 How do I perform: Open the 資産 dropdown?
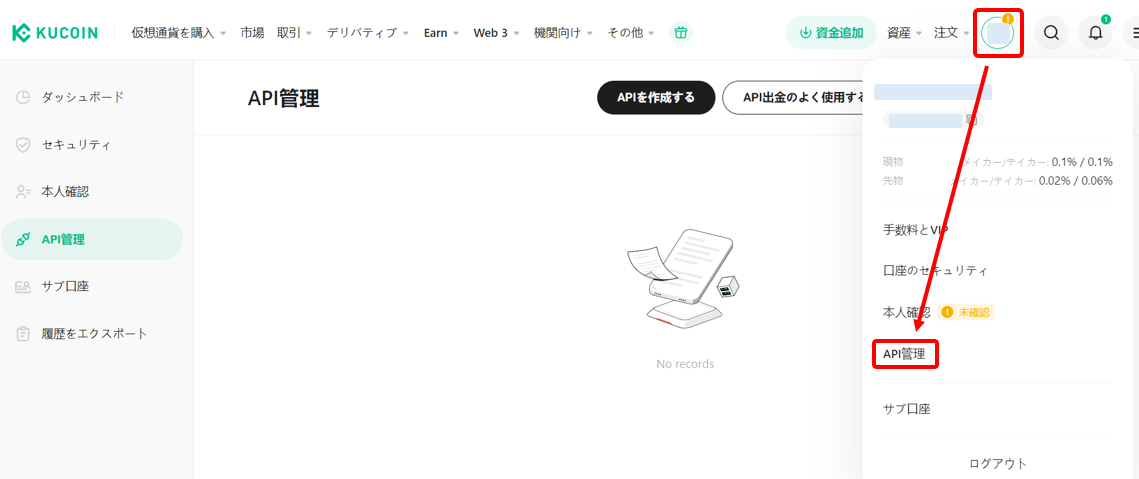[x=904, y=33]
